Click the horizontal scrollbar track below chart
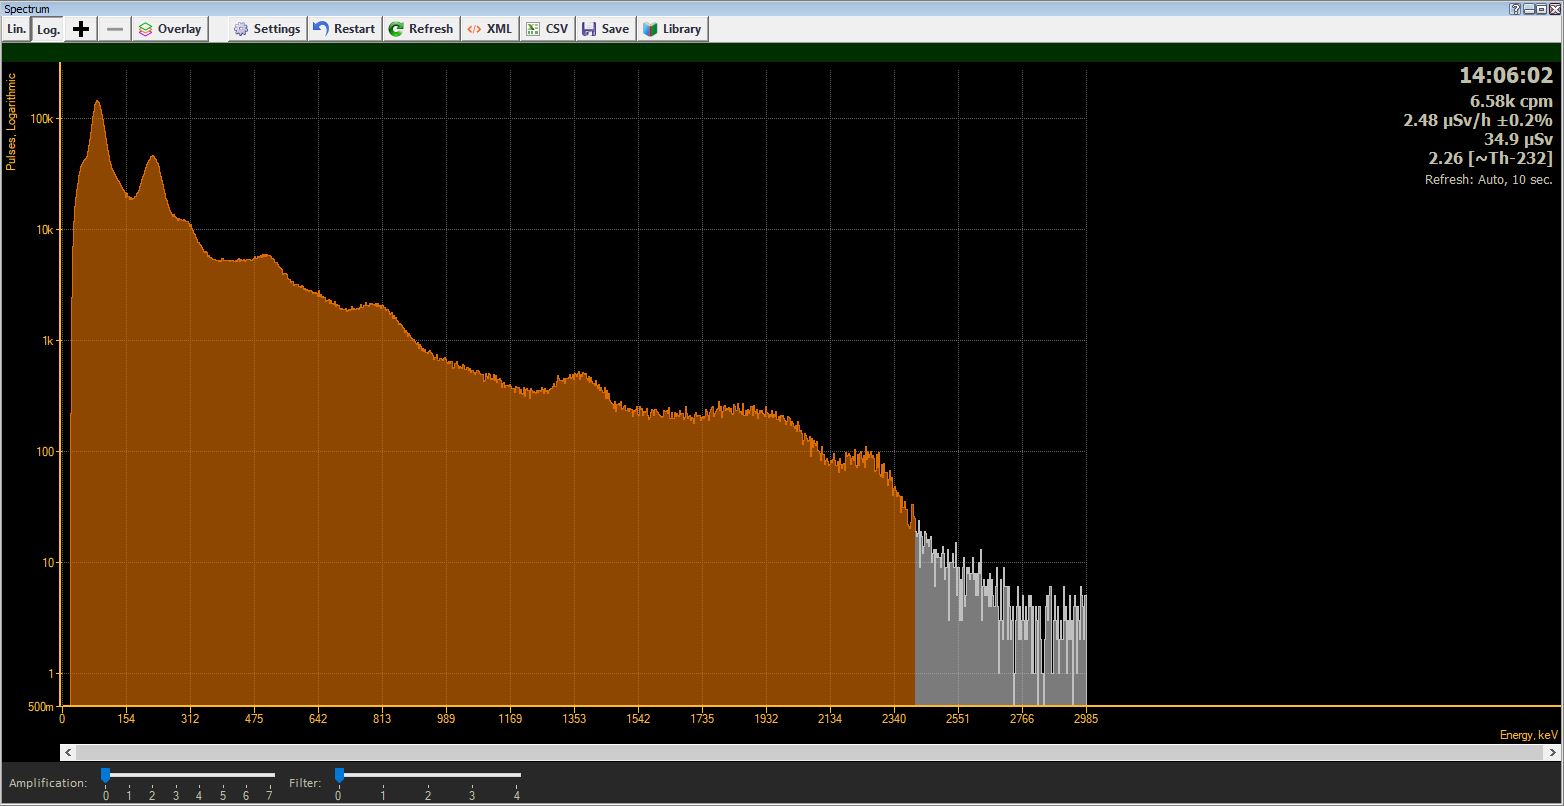The width and height of the screenshot is (1564, 806). pos(800,752)
